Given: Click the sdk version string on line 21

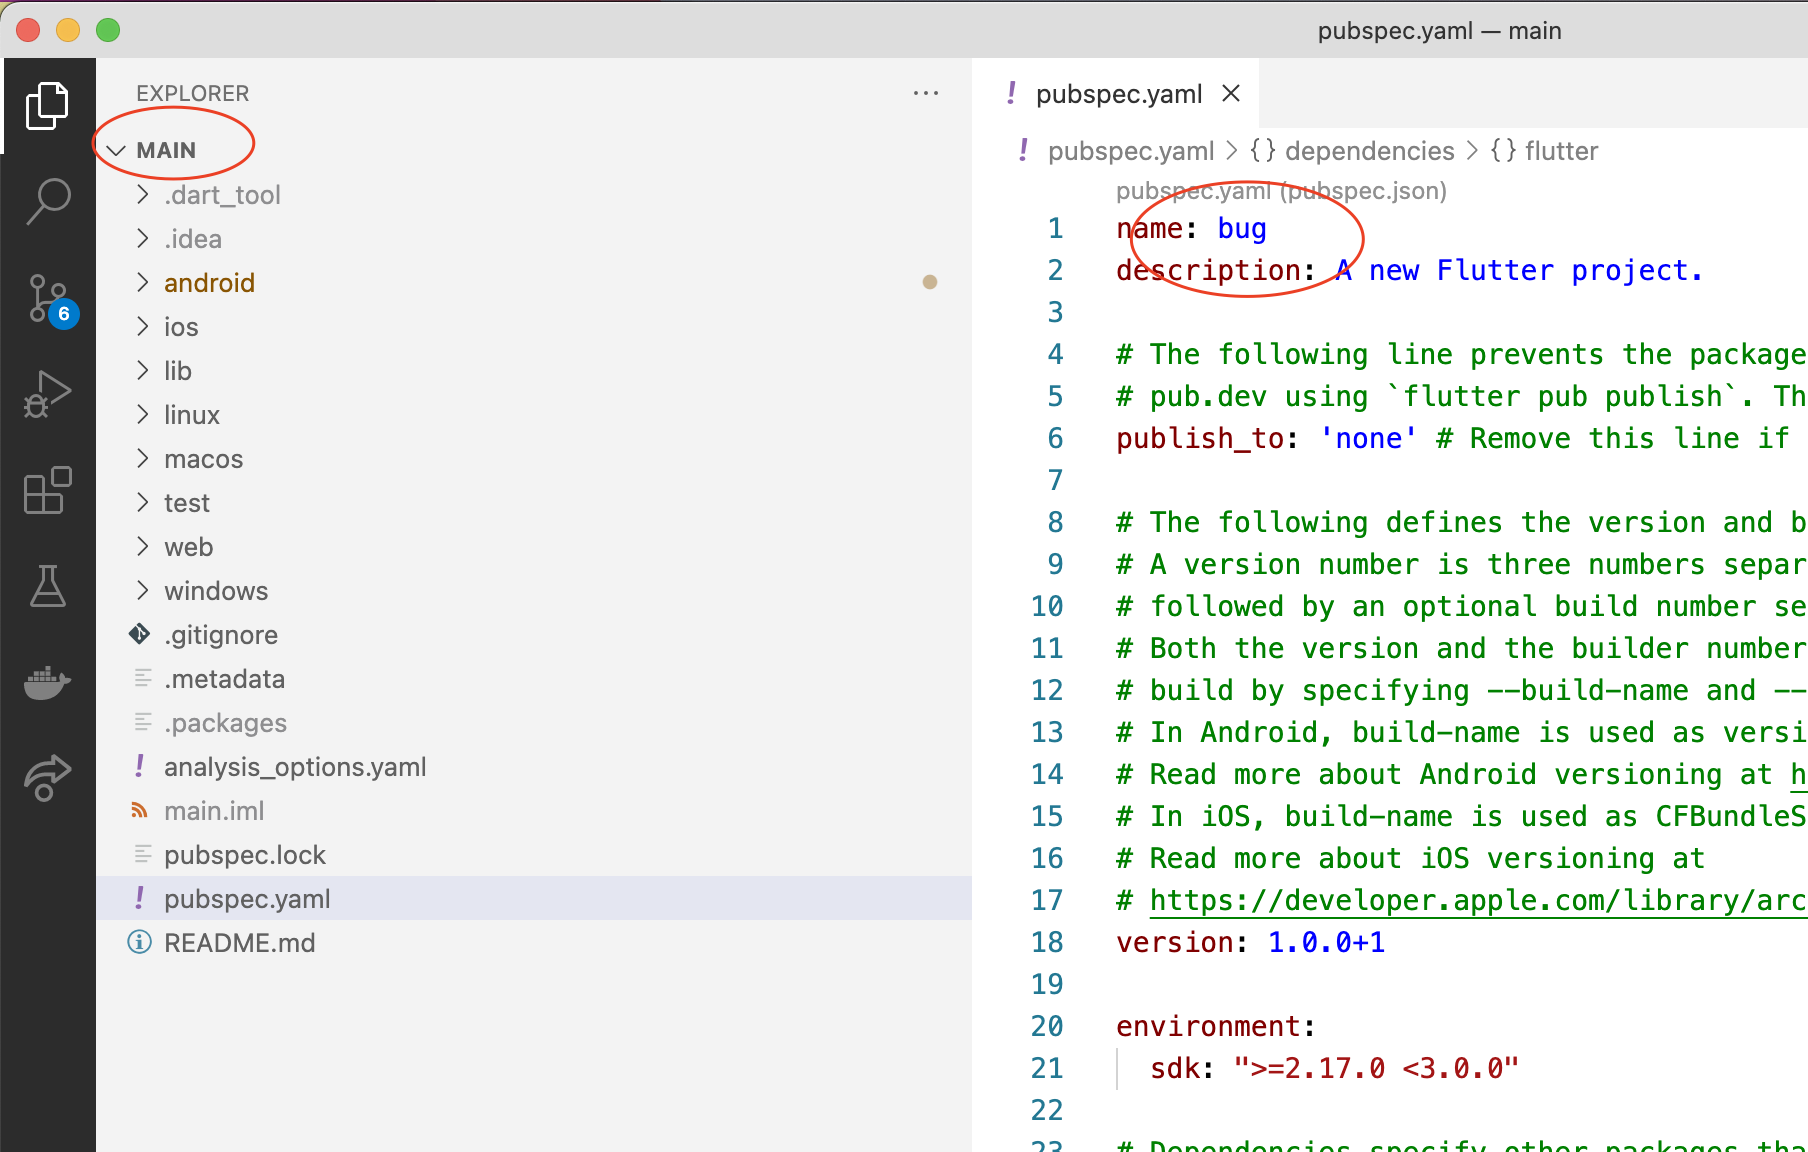Looking at the screenshot, I should tap(1376, 1068).
